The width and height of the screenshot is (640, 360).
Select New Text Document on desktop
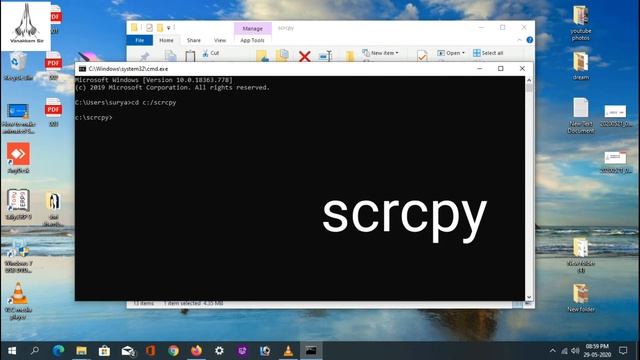click(x=580, y=116)
